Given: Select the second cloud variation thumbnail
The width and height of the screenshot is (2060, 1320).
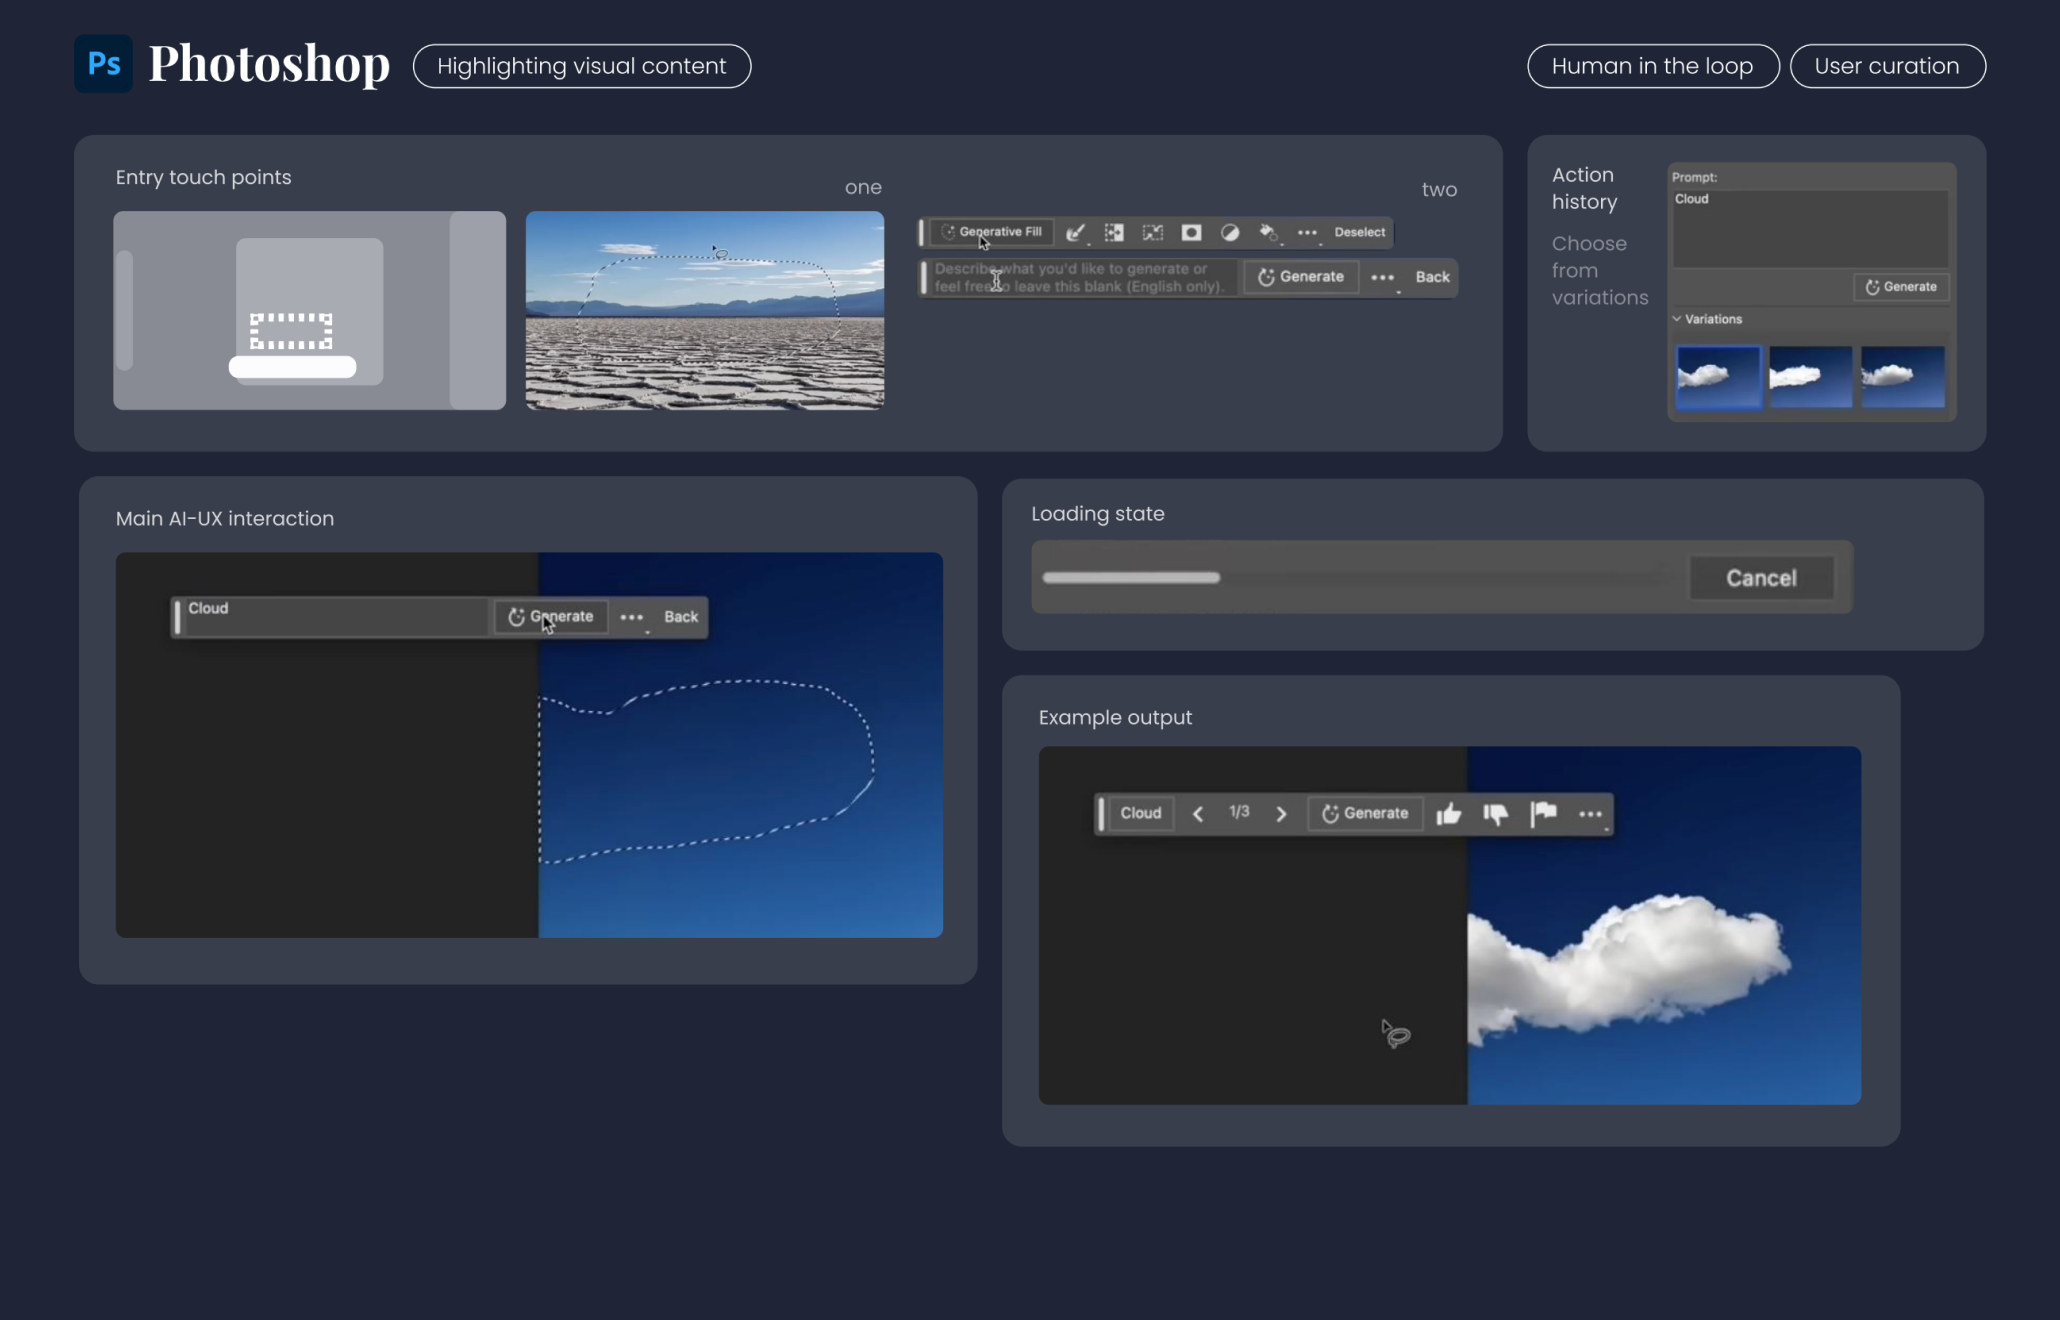Looking at the screenshot, I should [x=1810, y=376].
